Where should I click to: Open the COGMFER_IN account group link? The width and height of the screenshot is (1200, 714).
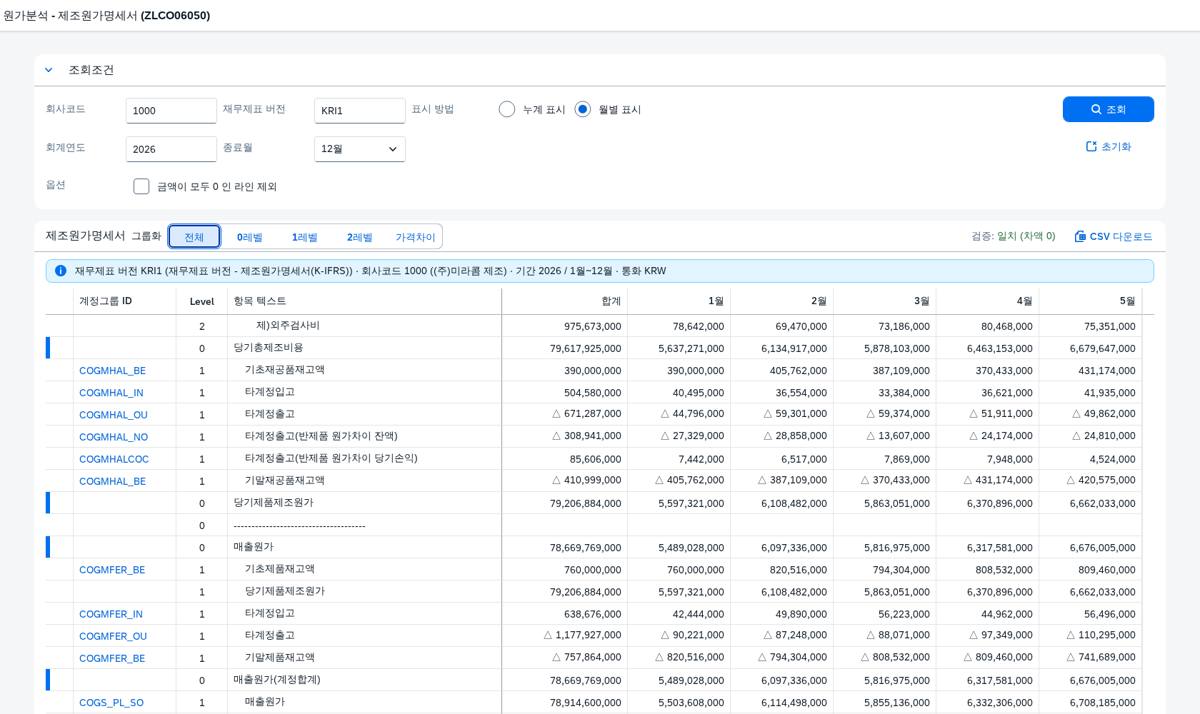[111, 614]
